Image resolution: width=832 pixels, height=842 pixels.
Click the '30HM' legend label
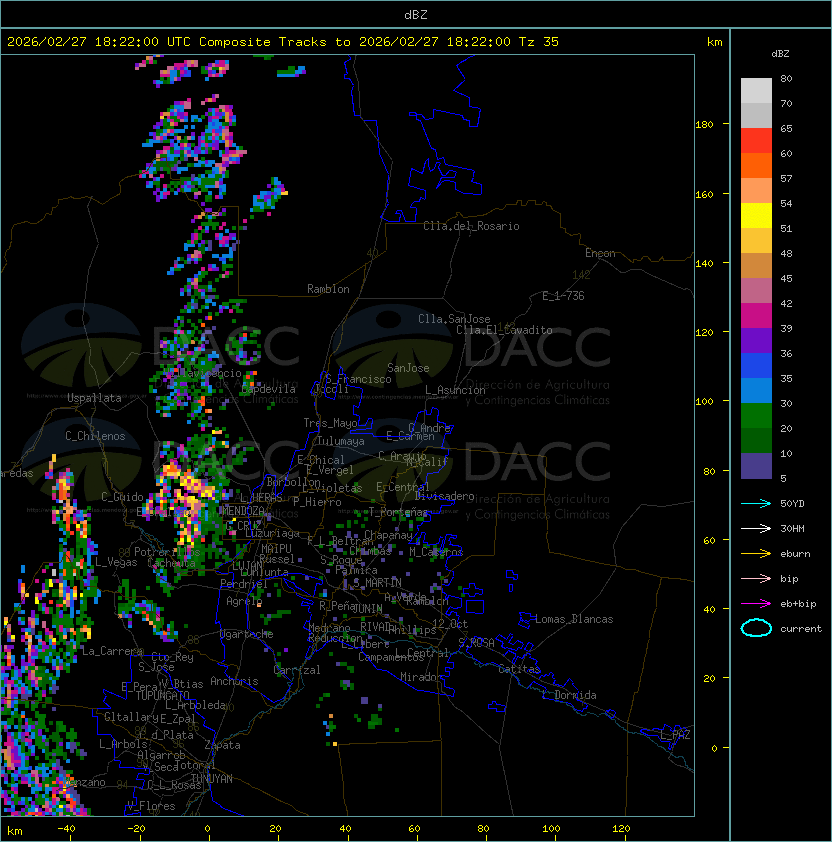point(792,528)
